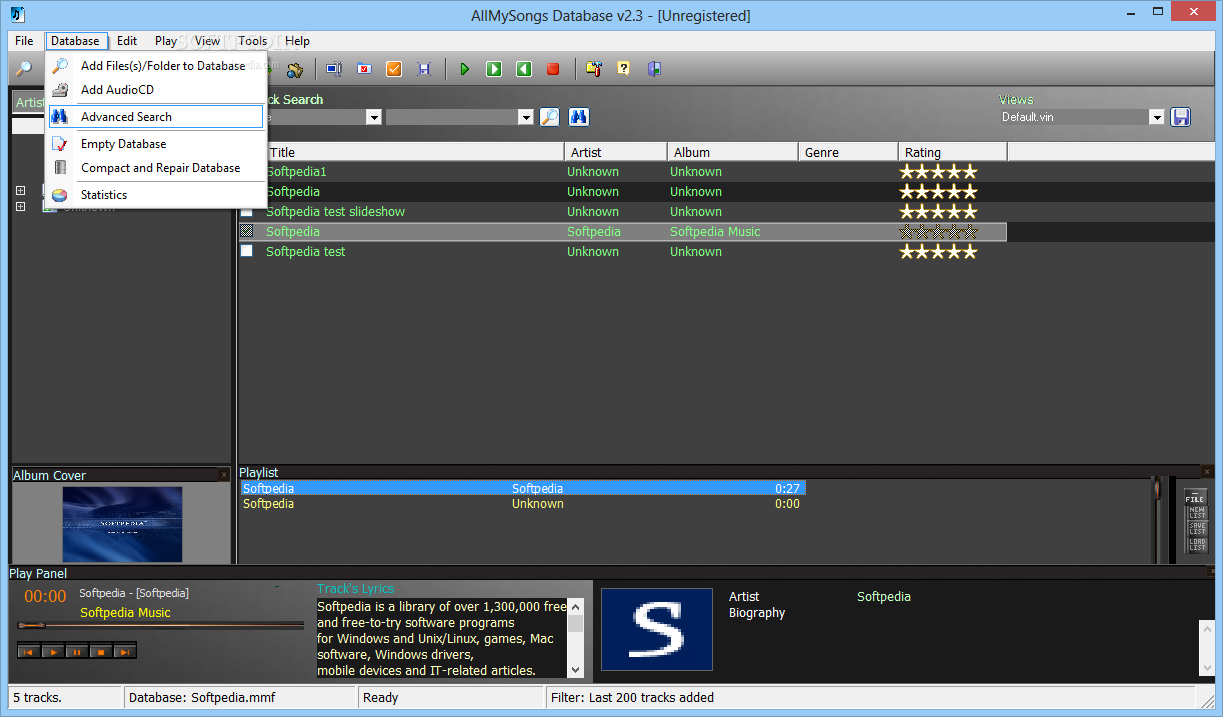The image size is (1223, 717).
Task: Open the Views dropdown Default.vin
Action: [1157, 117]
